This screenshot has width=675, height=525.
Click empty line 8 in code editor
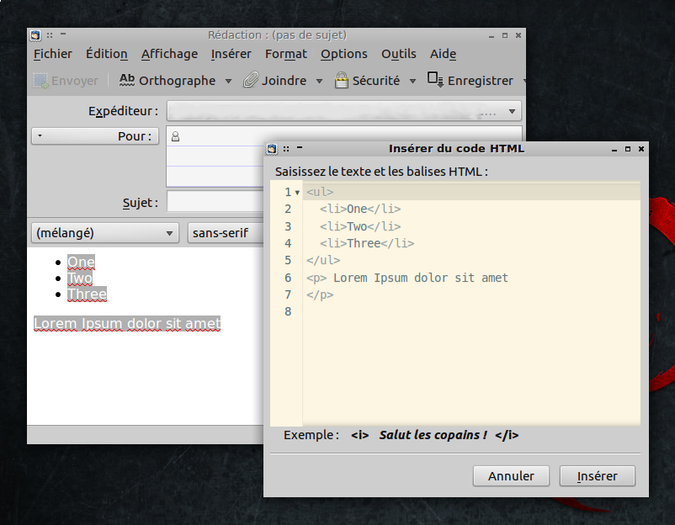point(471,312)
